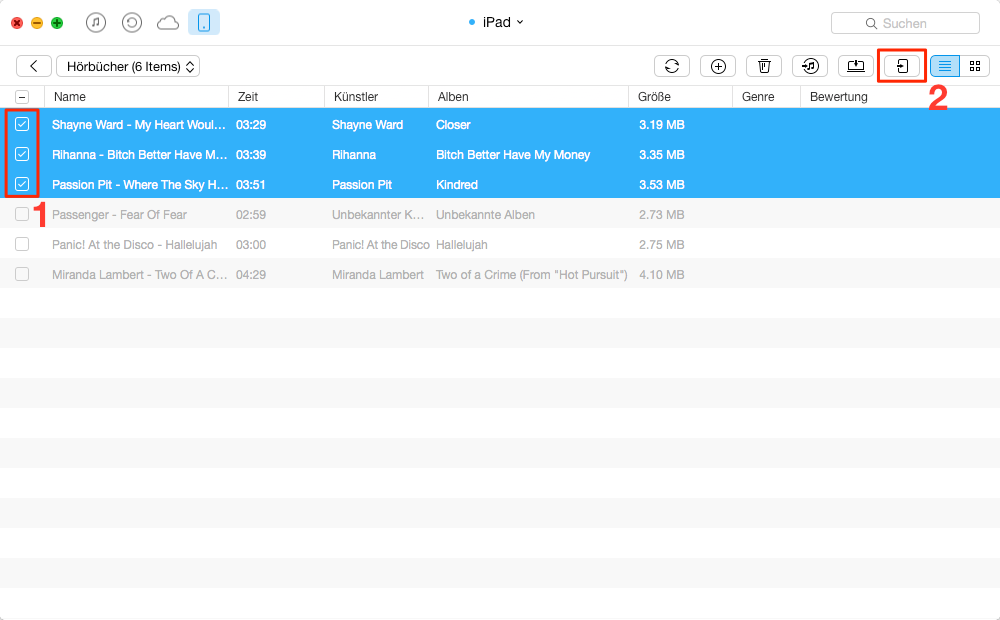Click the artist 'Passion Pit' cell

tap(362, 185)
